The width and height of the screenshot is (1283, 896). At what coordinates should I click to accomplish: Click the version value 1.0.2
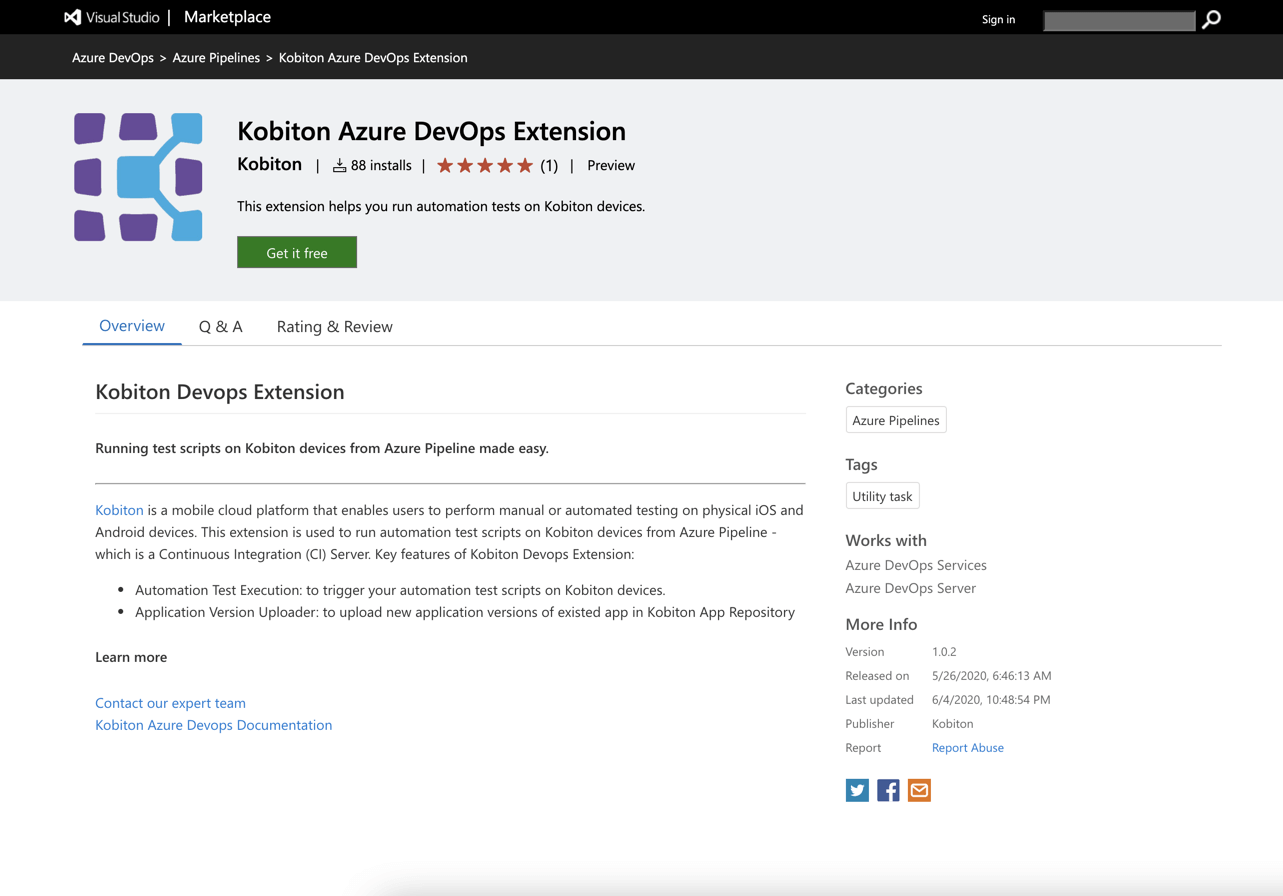(x=944, y=651)
